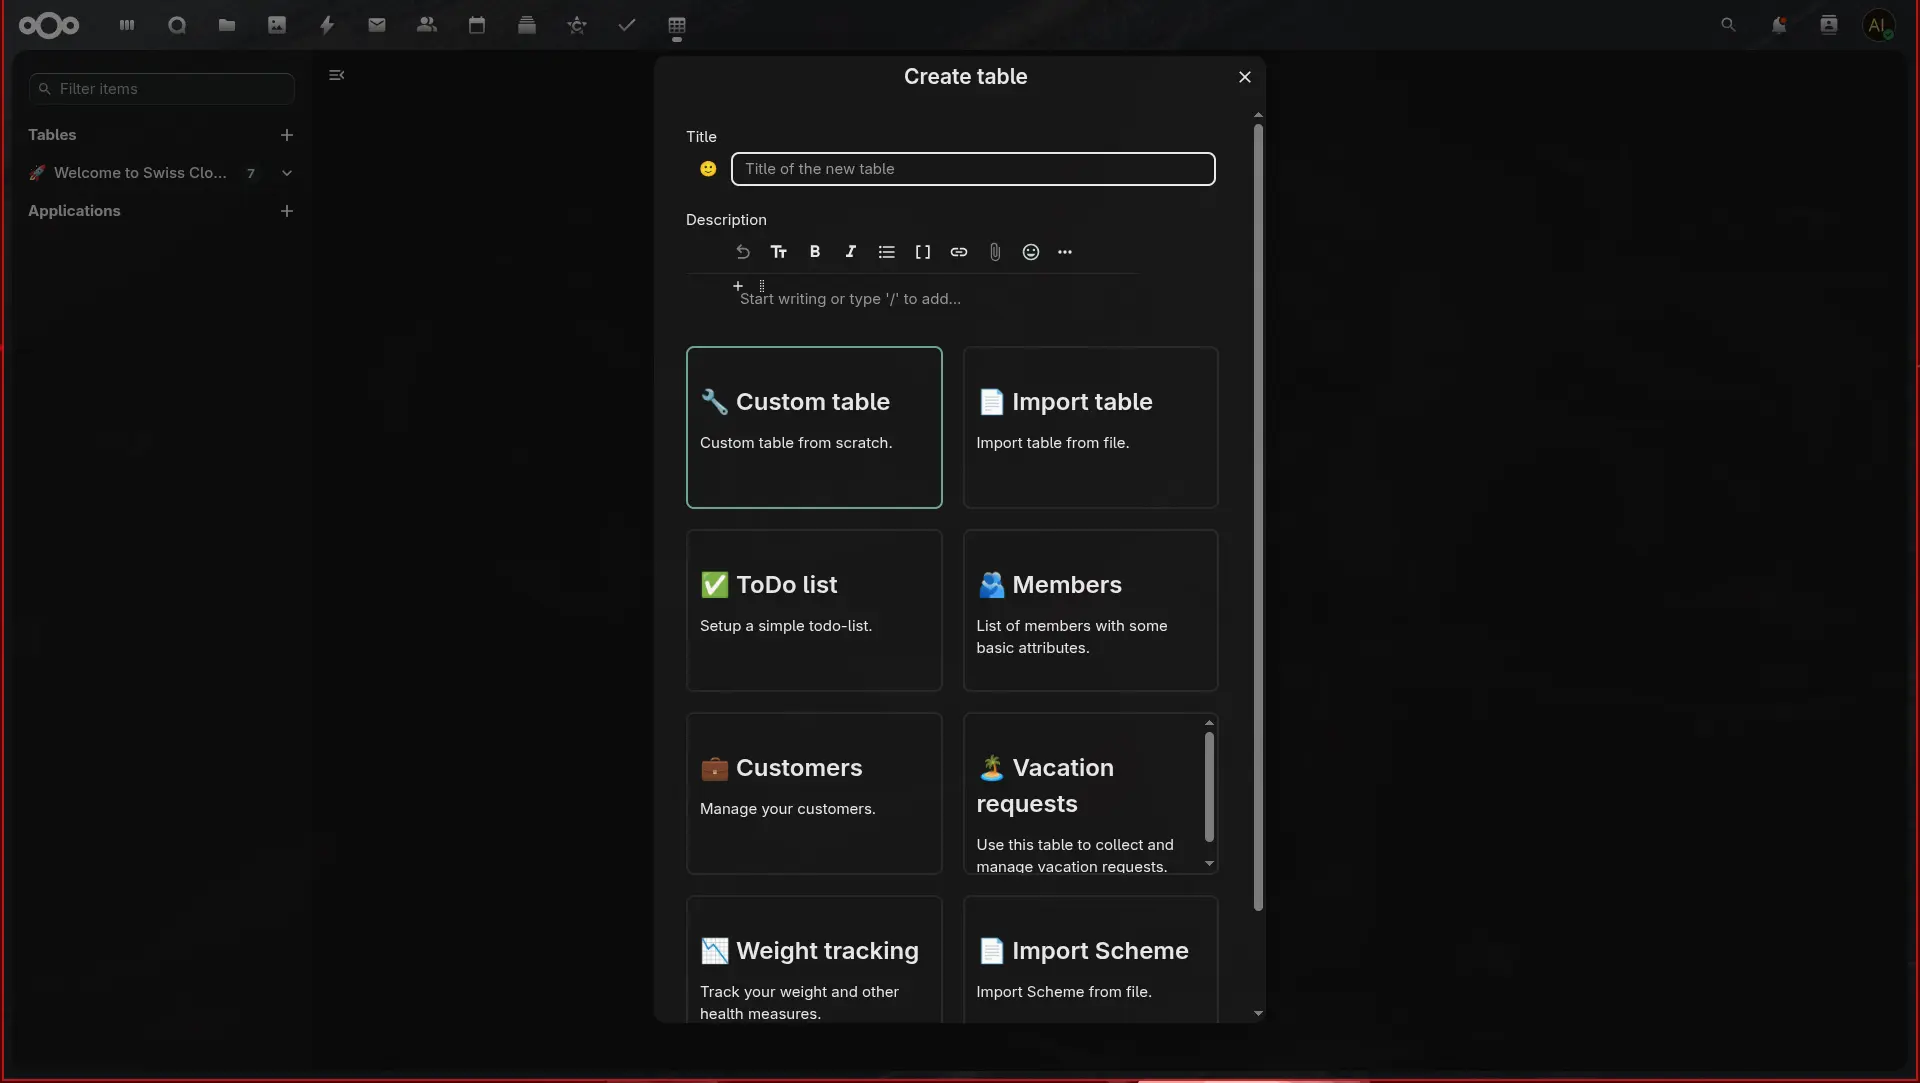Select the Custom table template
1920x1083 pixels.
click(814, 427)
